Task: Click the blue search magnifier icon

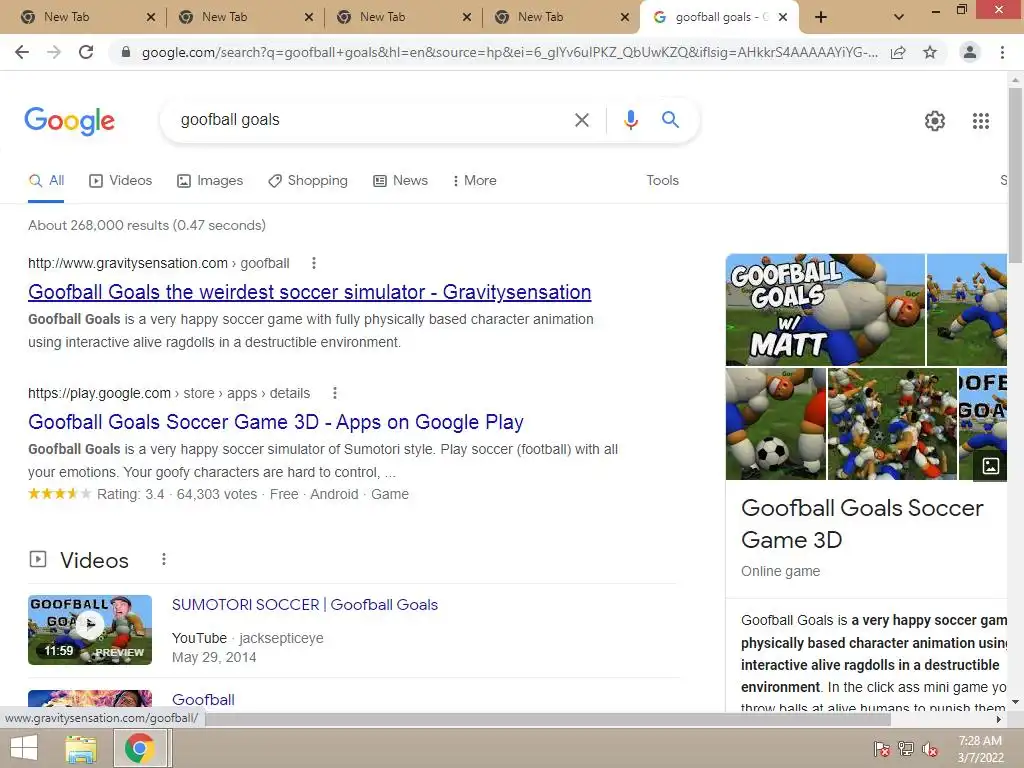Action: [x=670, y=120]
